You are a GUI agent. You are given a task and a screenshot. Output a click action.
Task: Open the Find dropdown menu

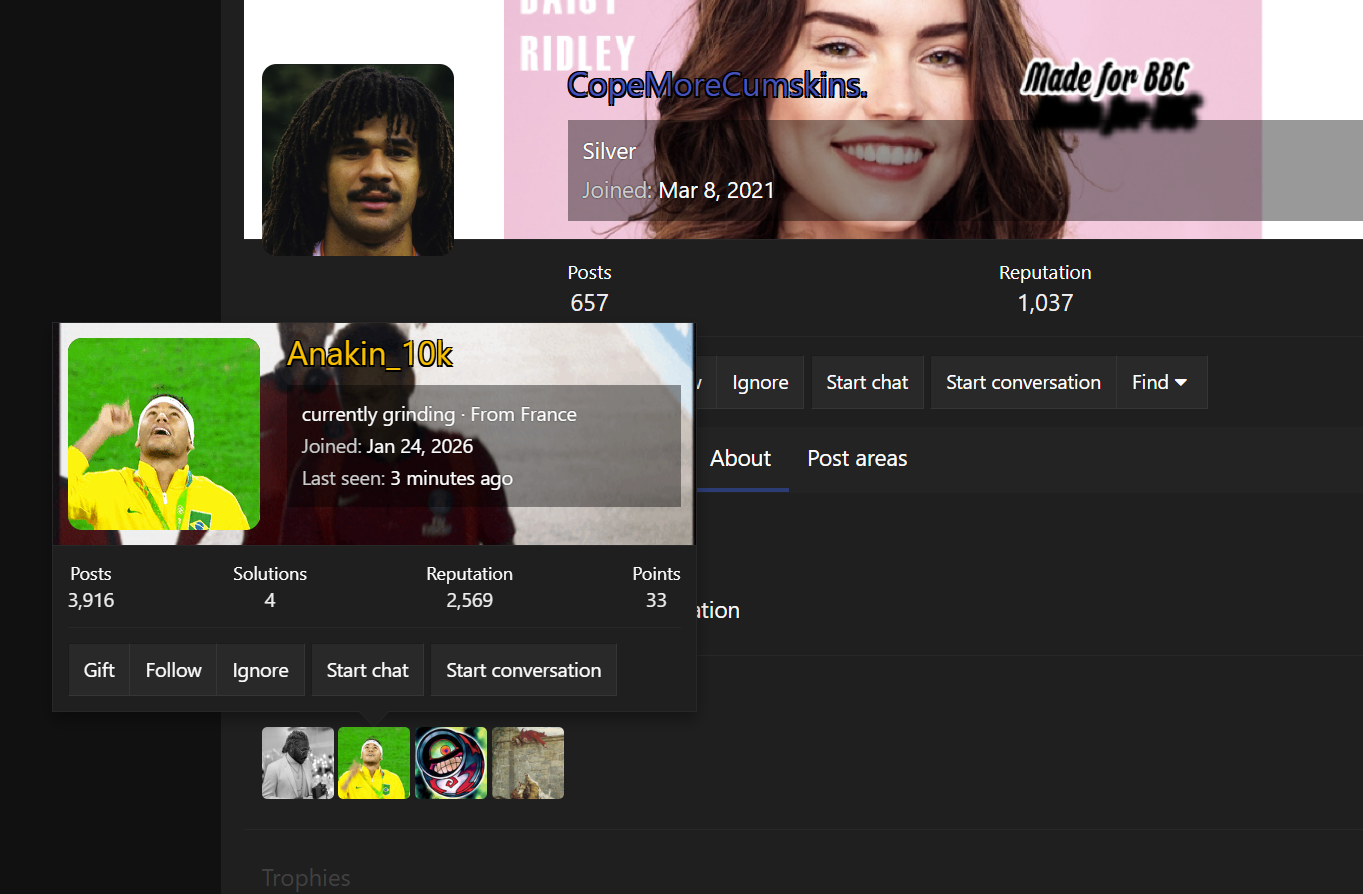coord(1161,382)
